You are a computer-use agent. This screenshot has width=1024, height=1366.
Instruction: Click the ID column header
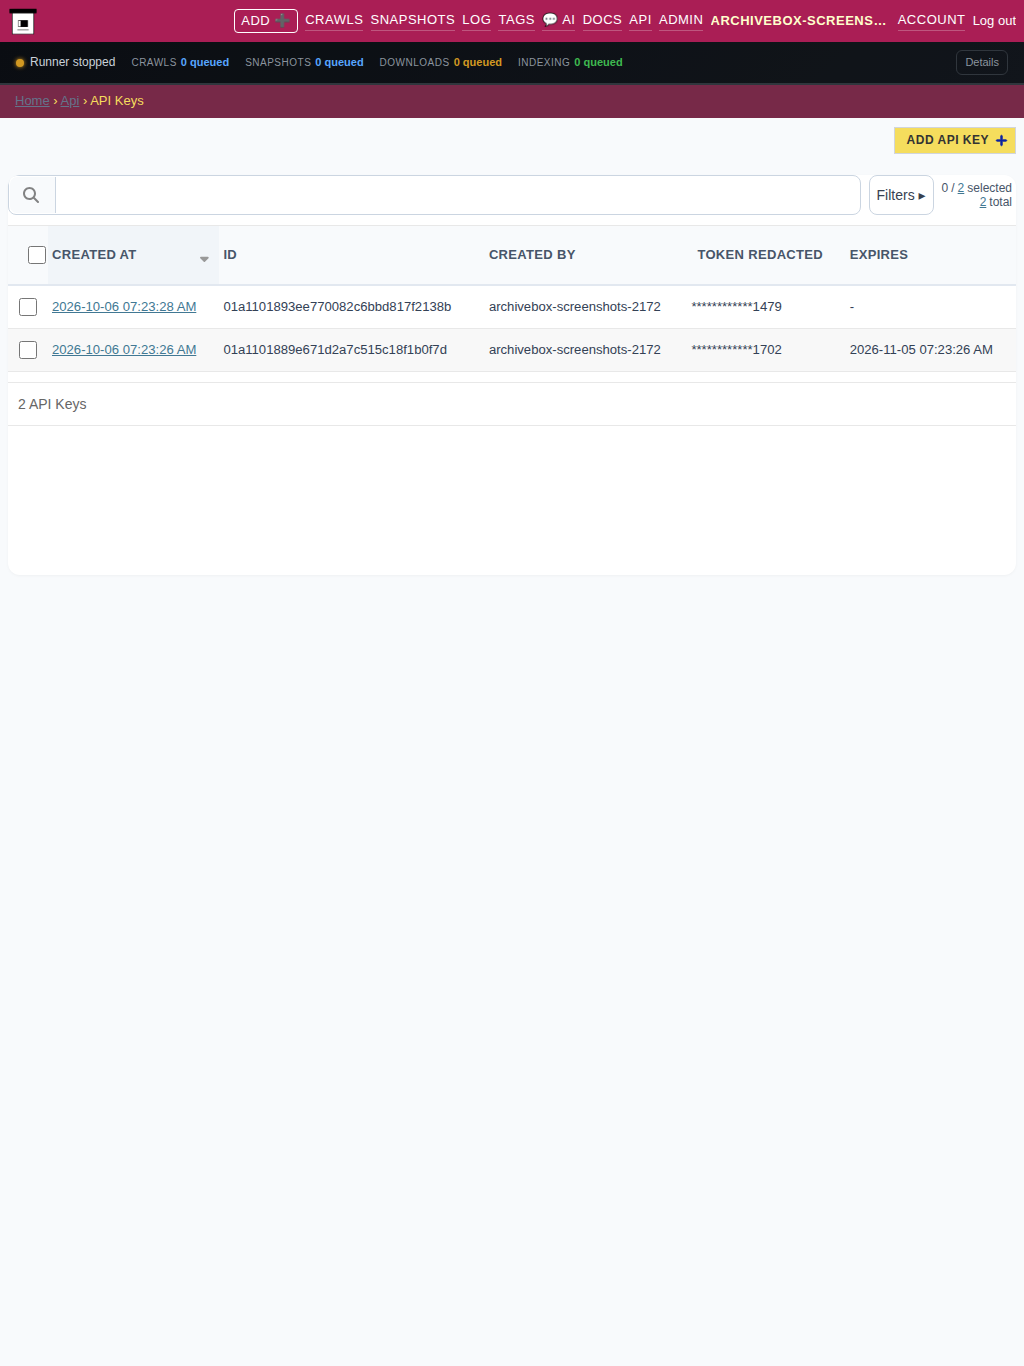click(x=230, y=255)
